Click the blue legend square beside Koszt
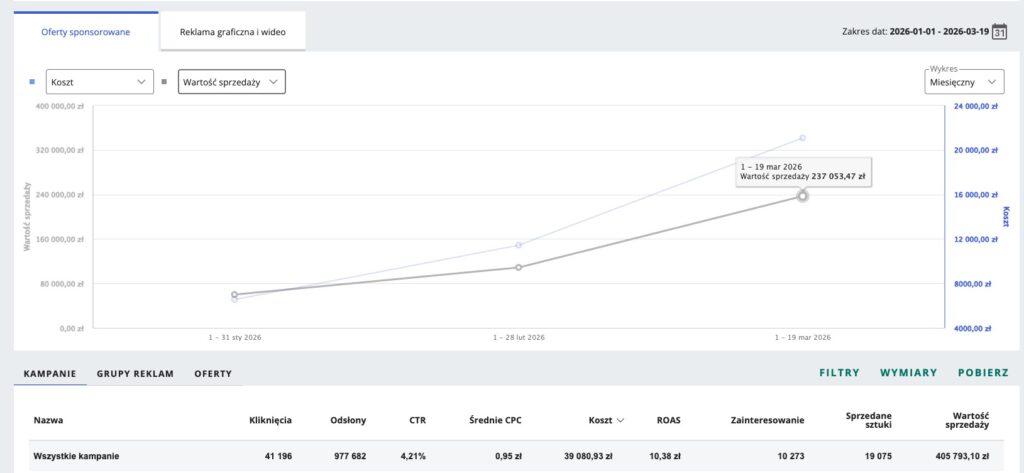The height and width of the screenshot is (473, 1024). [32, 82]
